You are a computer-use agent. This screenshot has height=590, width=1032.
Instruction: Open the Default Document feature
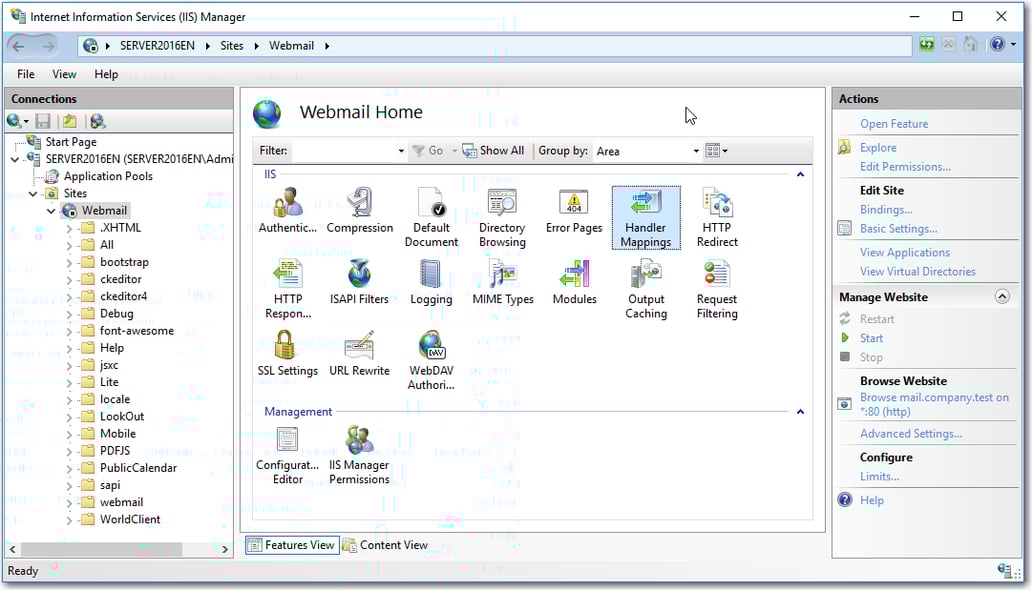[431, 207]
